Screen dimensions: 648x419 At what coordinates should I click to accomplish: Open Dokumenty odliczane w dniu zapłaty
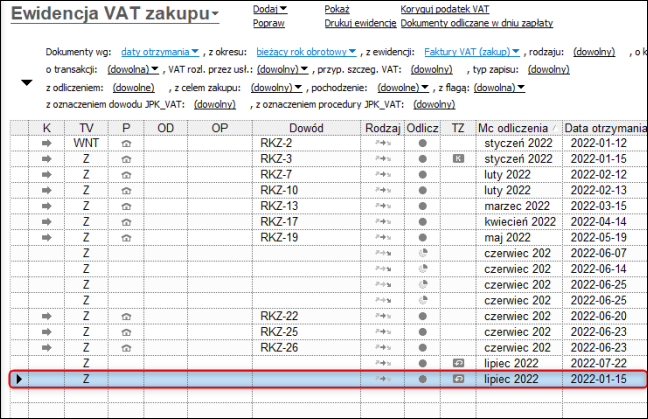point(476,23)
